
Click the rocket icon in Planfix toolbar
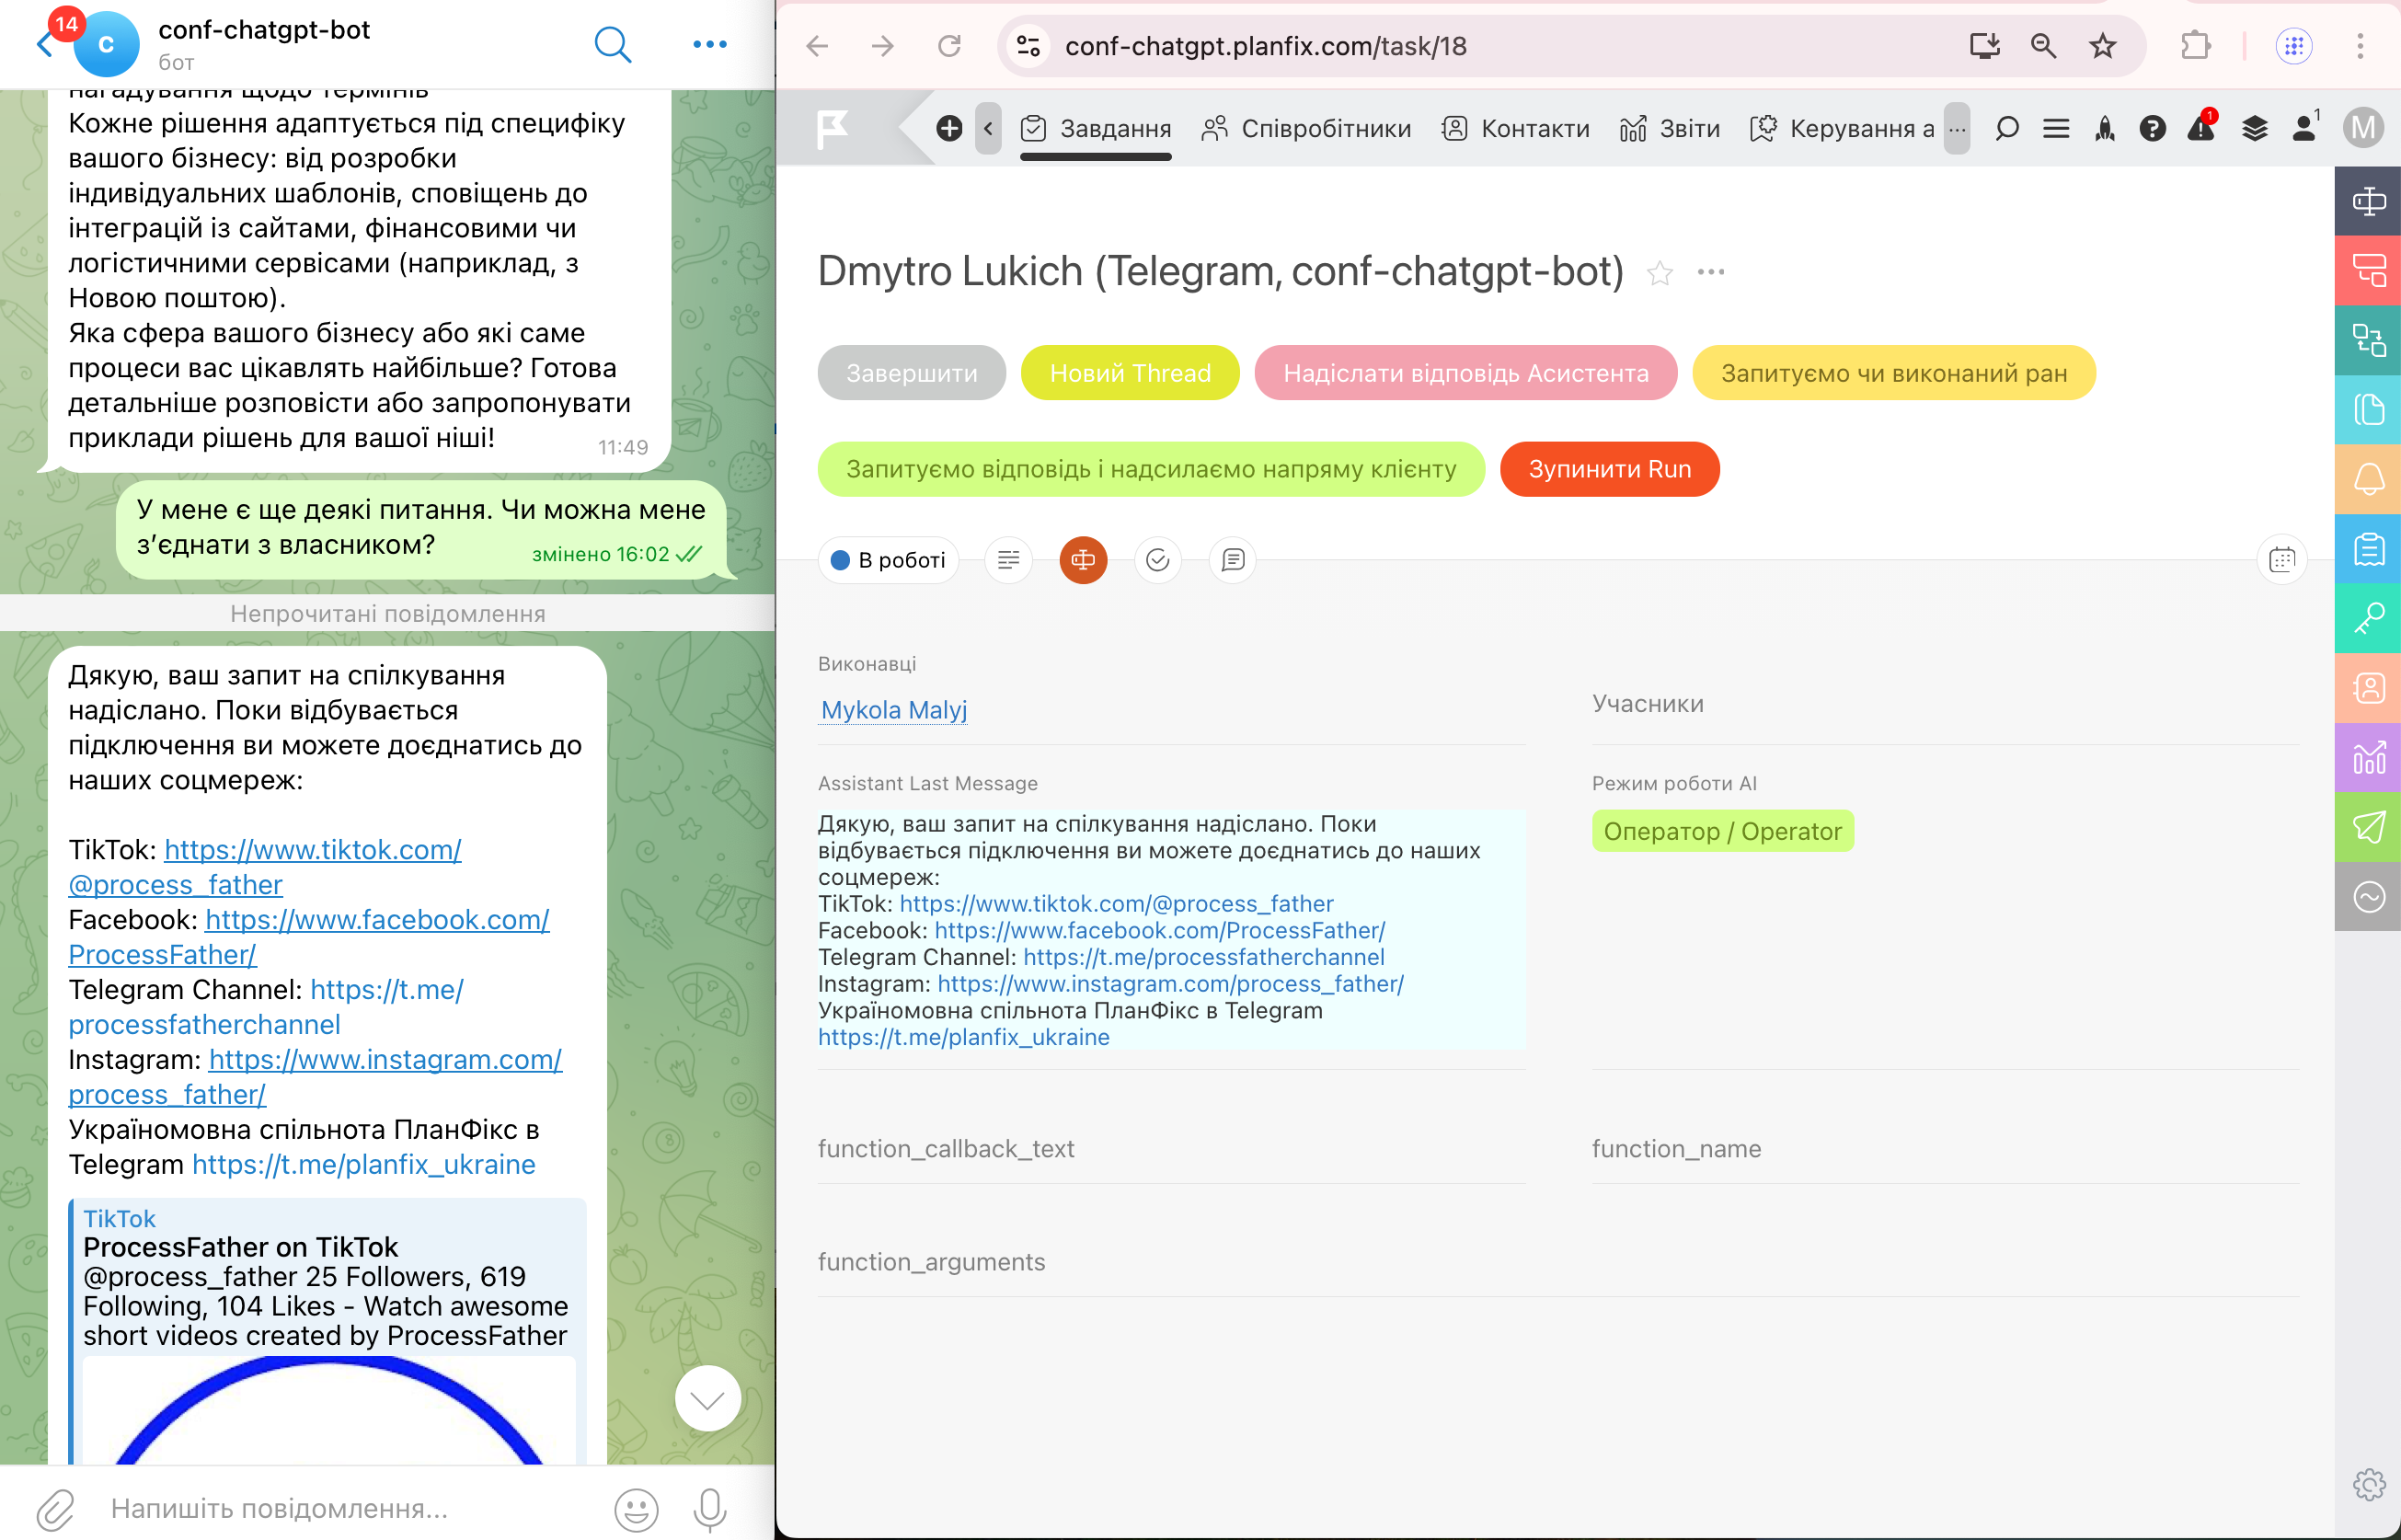click(2105, 128)
